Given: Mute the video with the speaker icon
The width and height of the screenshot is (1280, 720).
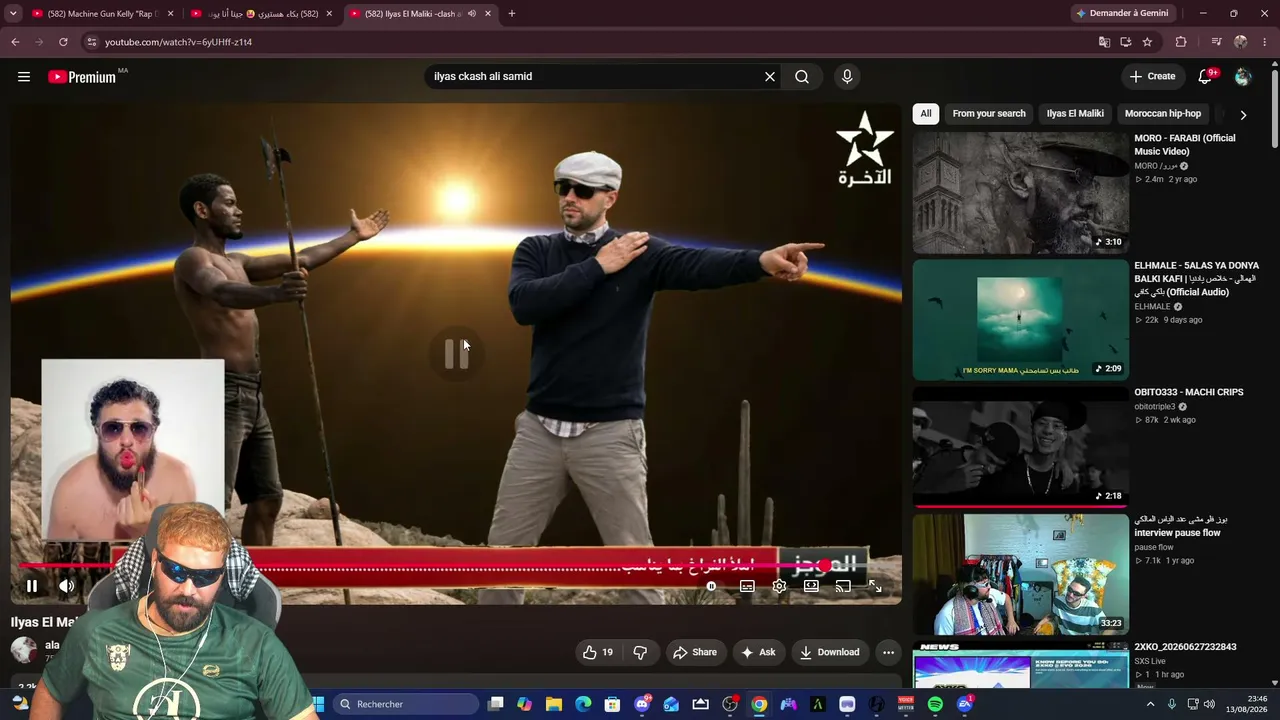Looking at the screenshot, I should (66, 587).
